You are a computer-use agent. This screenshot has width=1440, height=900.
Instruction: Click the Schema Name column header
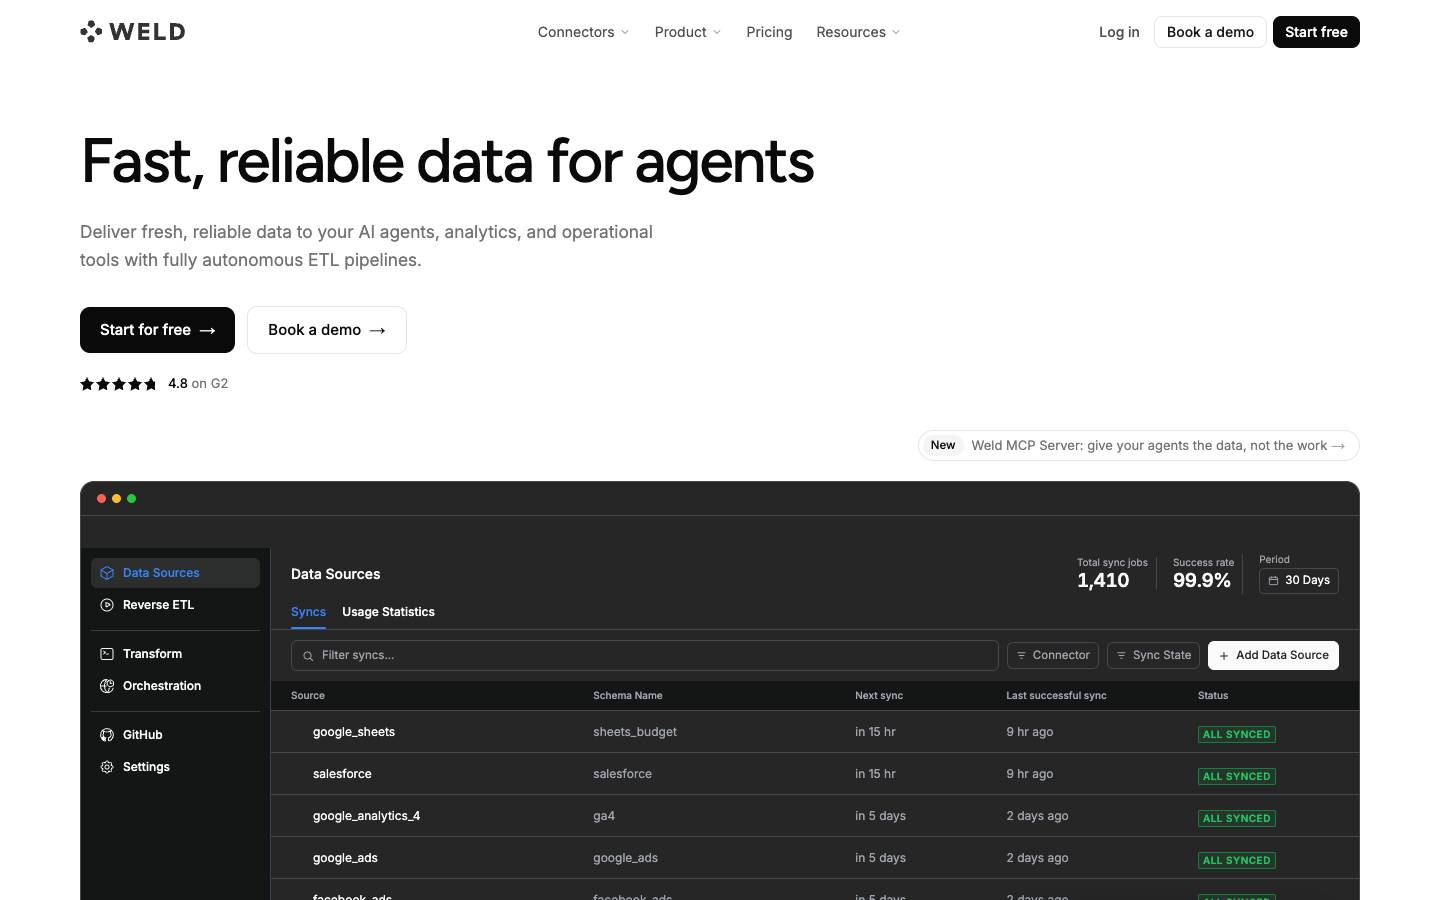pos(628,695)
